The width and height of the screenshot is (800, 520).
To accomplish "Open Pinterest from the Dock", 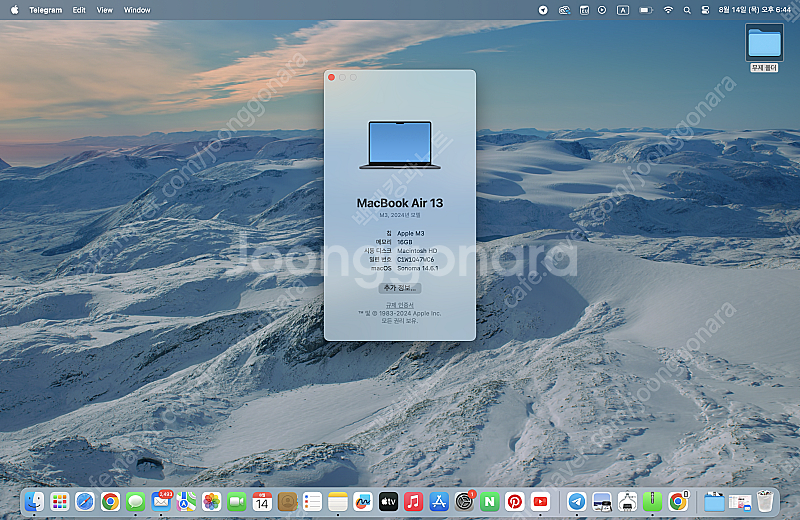I will (515, 502).
